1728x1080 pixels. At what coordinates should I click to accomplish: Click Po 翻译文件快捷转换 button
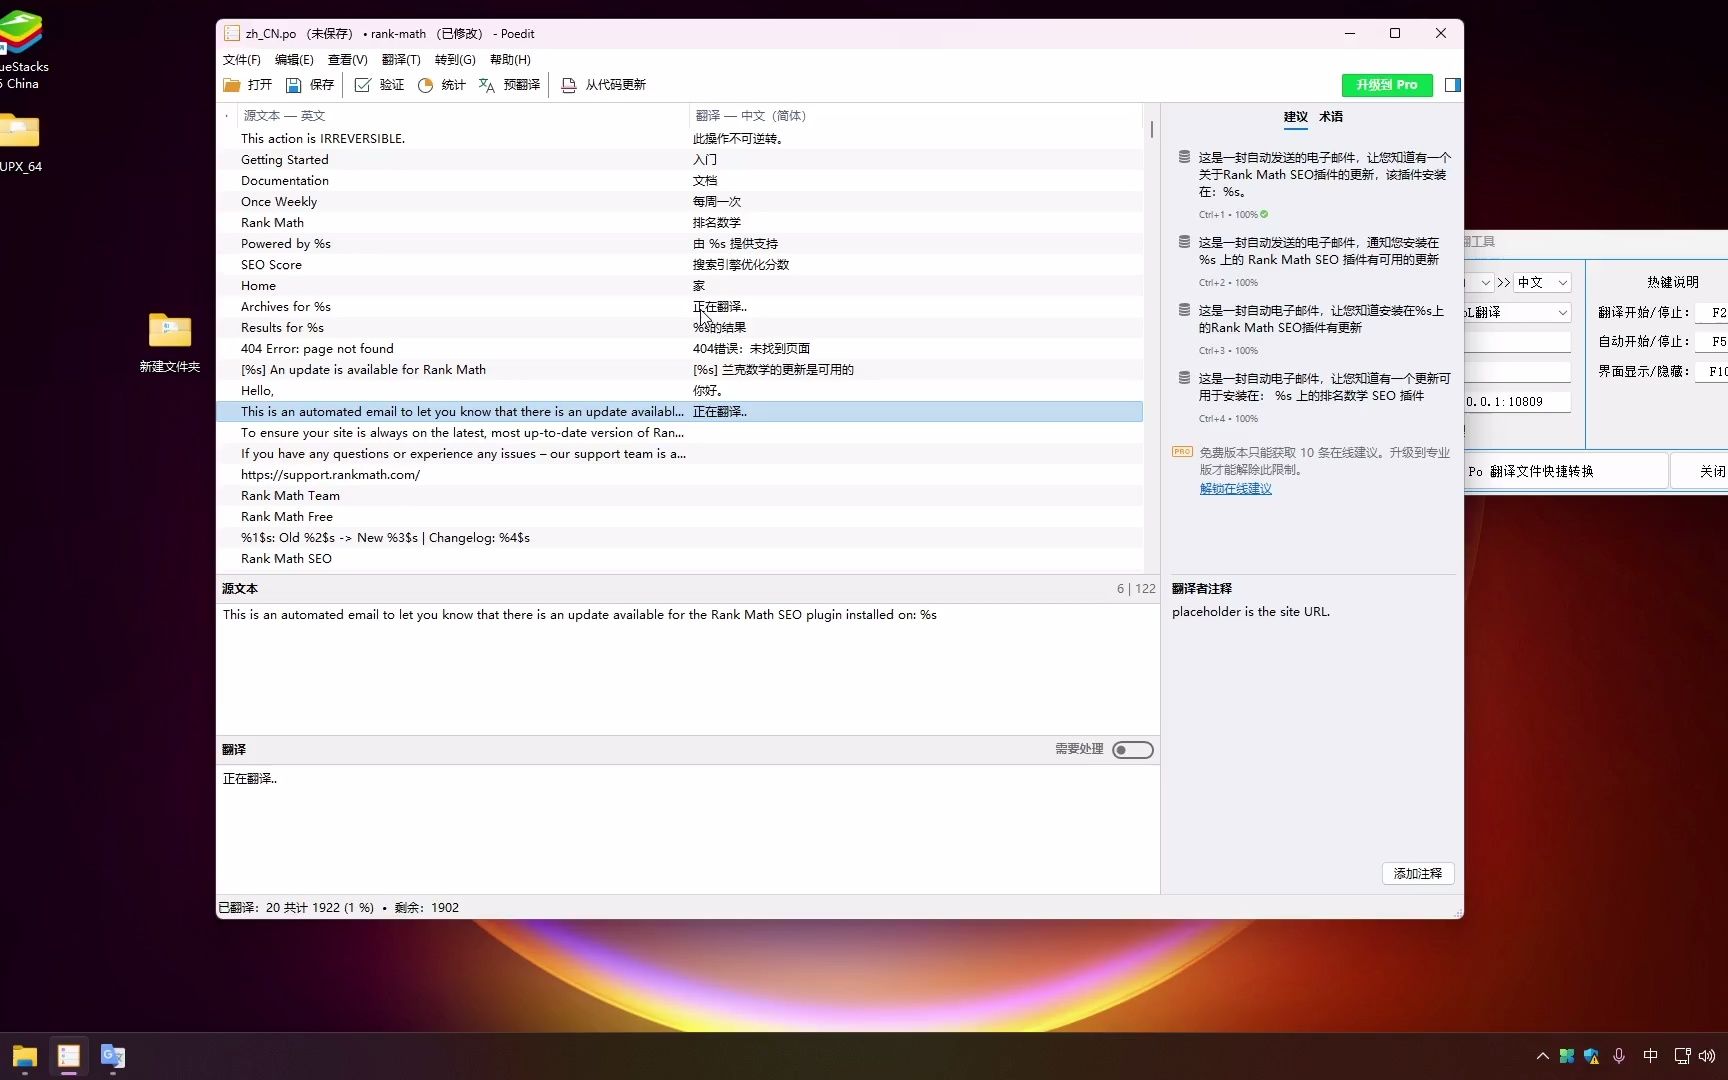pyautogui.click(x=1566, y=471)
